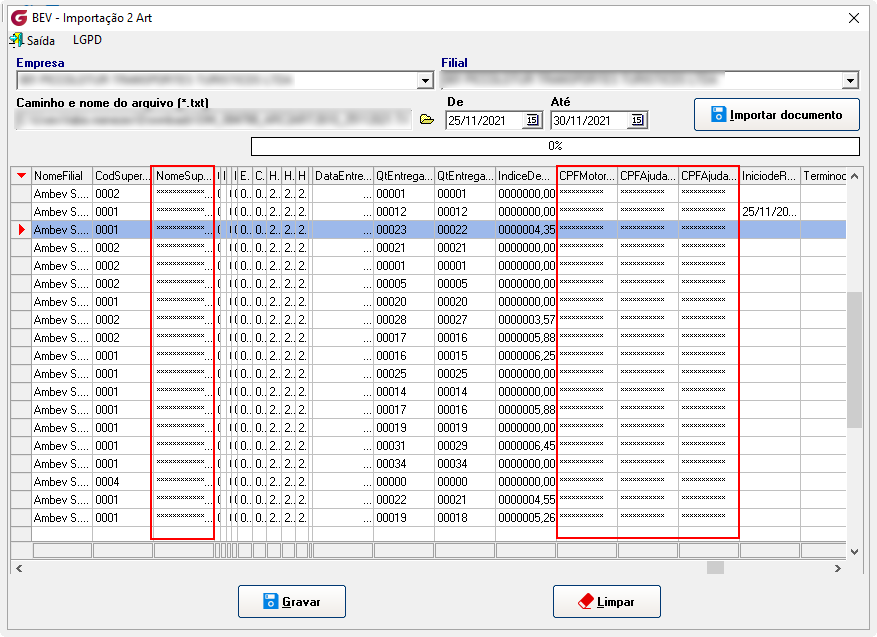Click the NomeSup column header

click(x=183, y=176)
